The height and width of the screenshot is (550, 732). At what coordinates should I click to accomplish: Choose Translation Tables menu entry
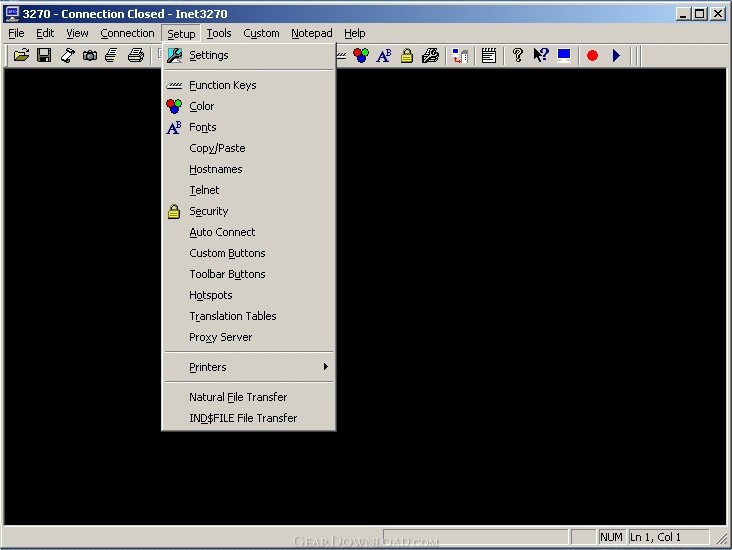249,316
